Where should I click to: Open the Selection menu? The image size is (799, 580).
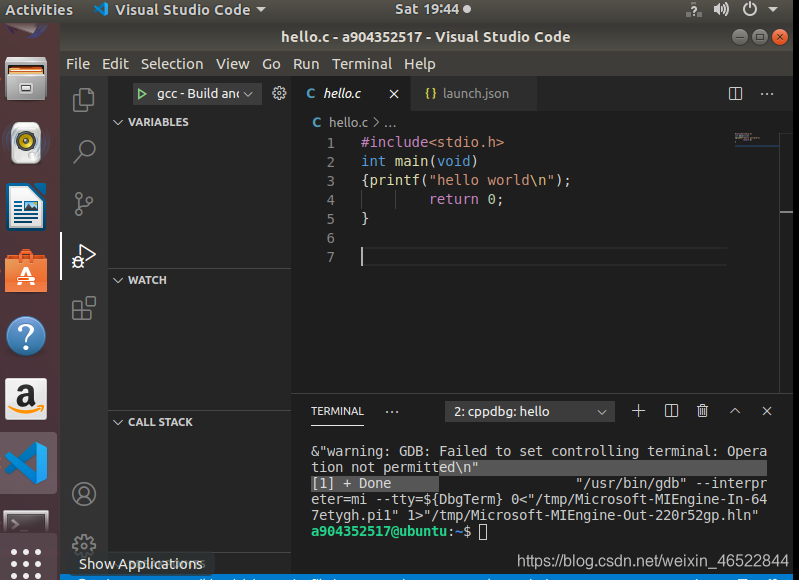coord(172,64)
